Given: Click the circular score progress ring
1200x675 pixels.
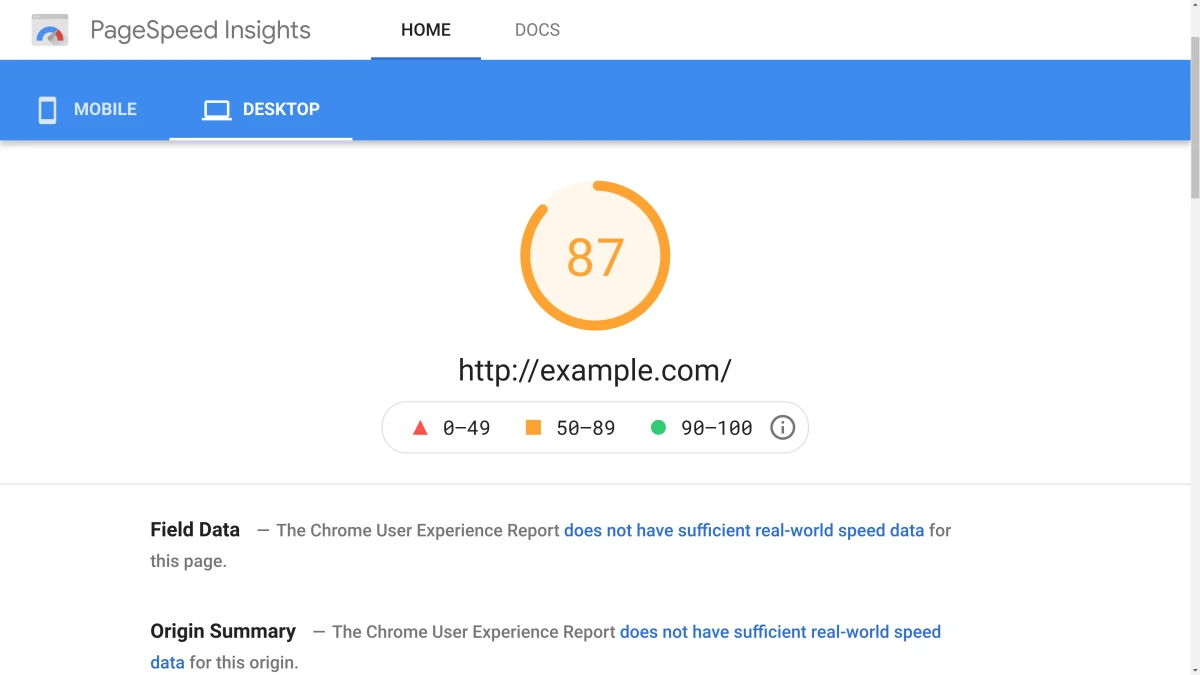Looking at the screenshot, I should 594,183.
